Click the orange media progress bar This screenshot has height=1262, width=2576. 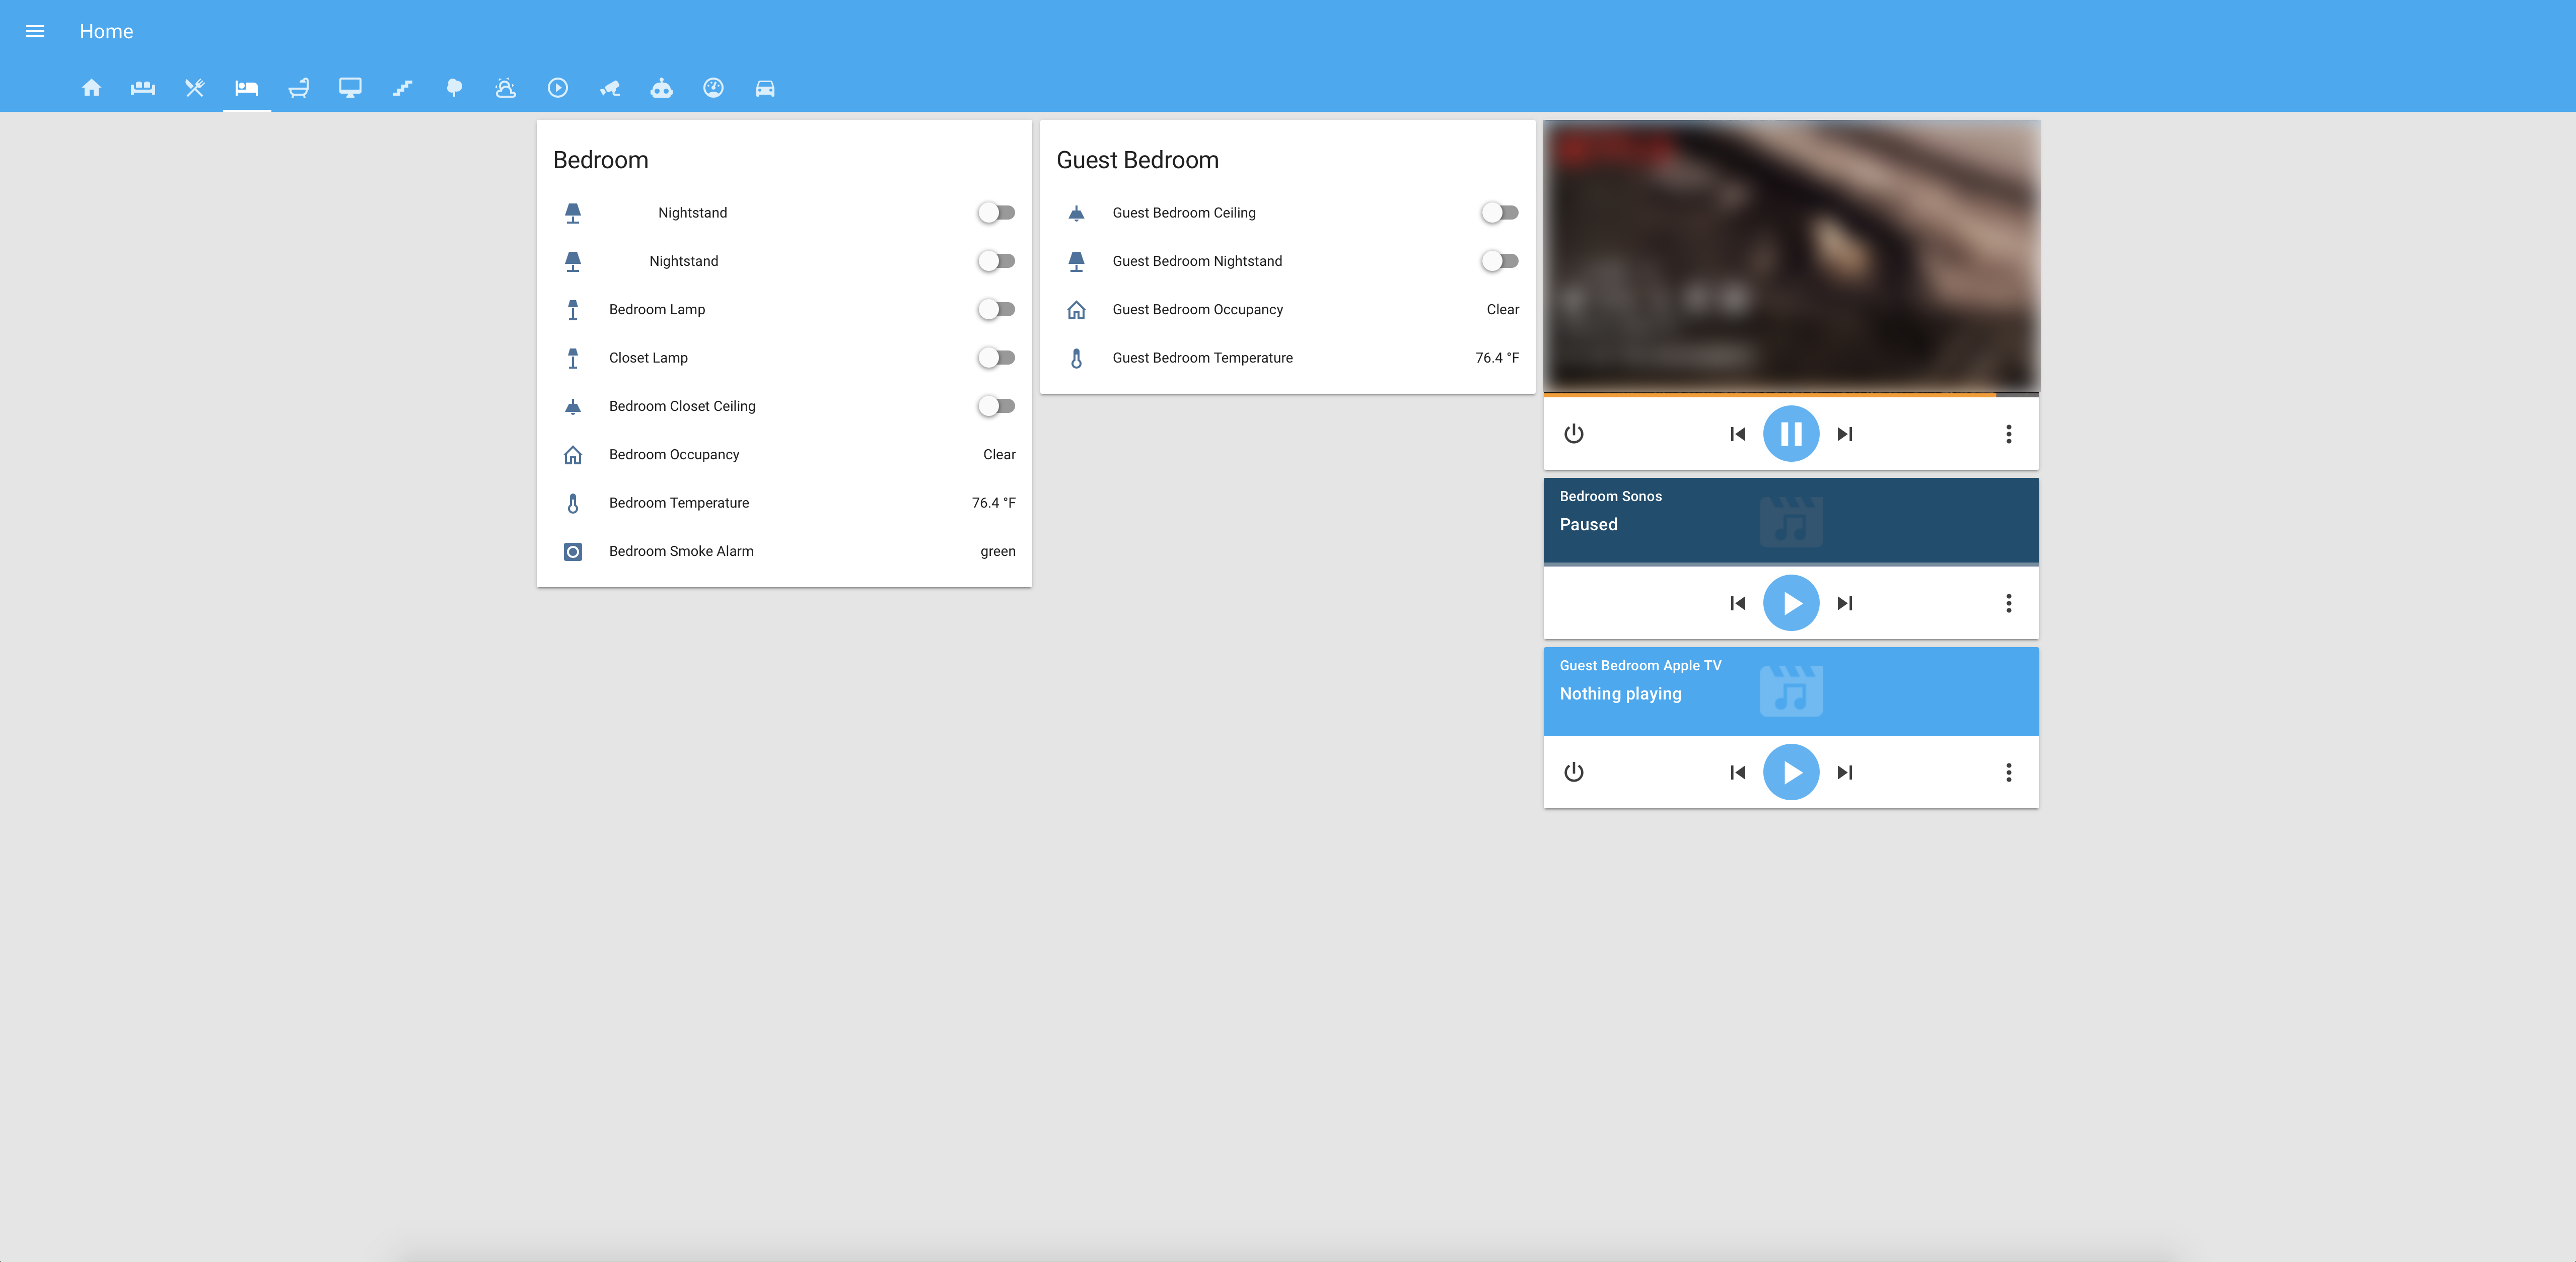tap(1770, 395)
